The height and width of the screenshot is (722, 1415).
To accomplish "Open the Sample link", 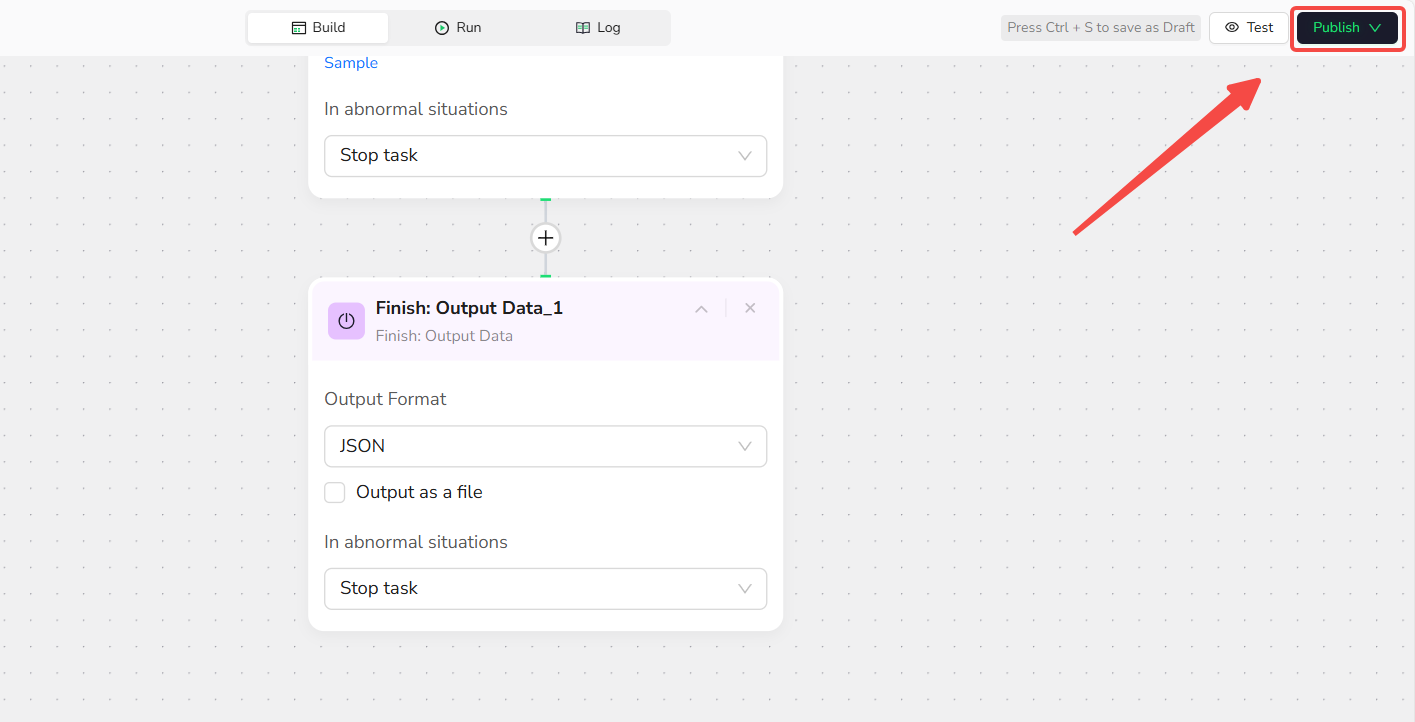I will 351,63.
